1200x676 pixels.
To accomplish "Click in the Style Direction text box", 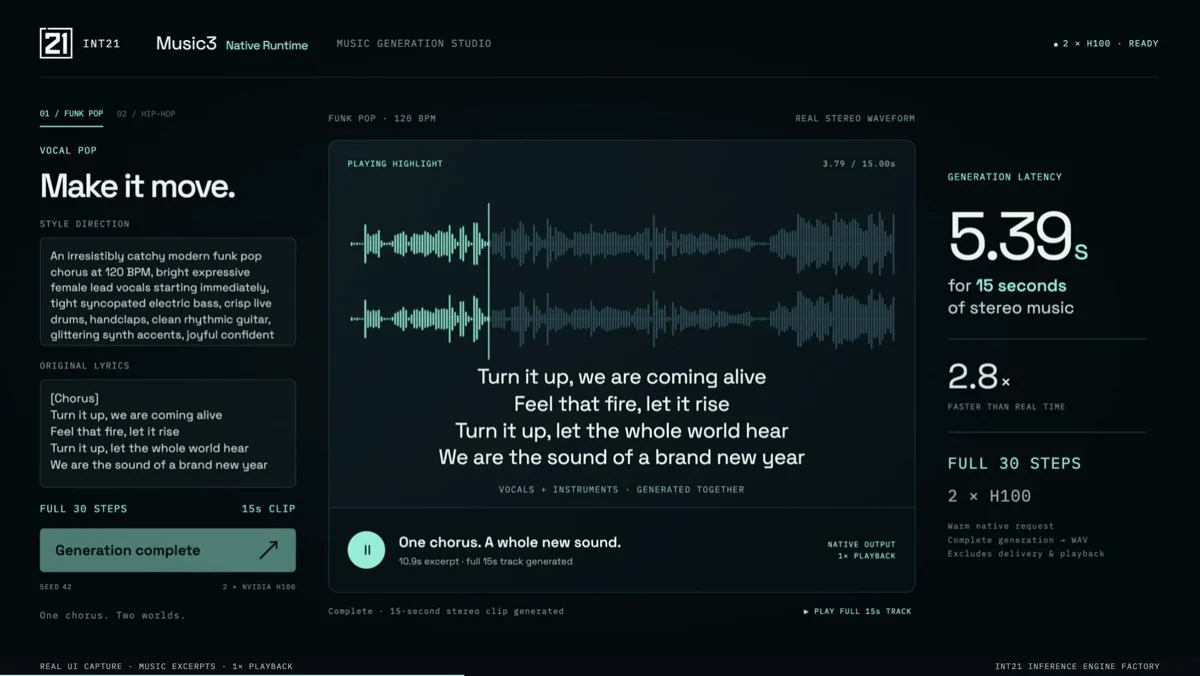I will (x=168, y=292).
